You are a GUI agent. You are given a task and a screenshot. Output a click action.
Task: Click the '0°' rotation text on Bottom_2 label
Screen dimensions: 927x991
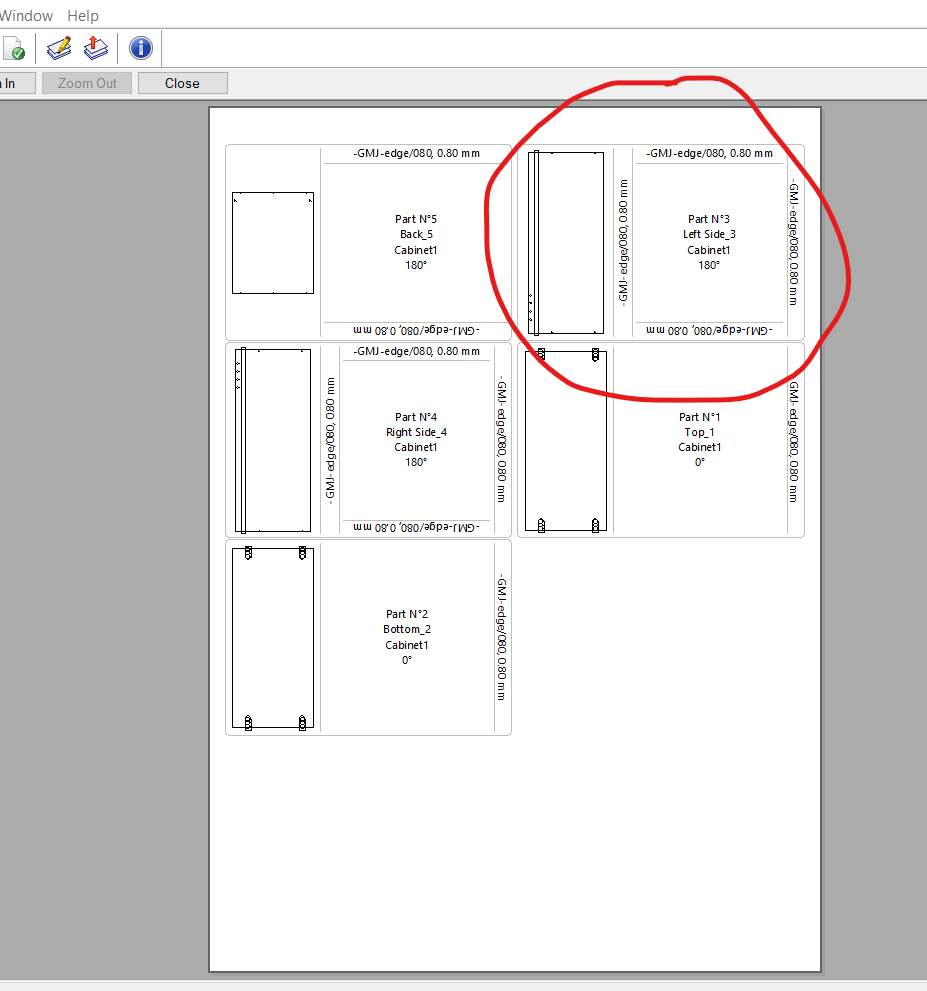pos(407,660)
